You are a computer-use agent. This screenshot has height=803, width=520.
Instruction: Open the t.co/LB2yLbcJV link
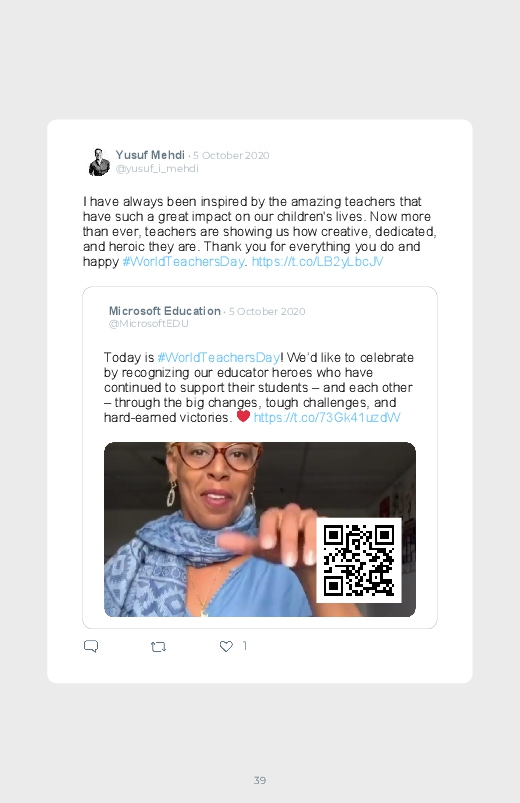click(x=317, y=262)
